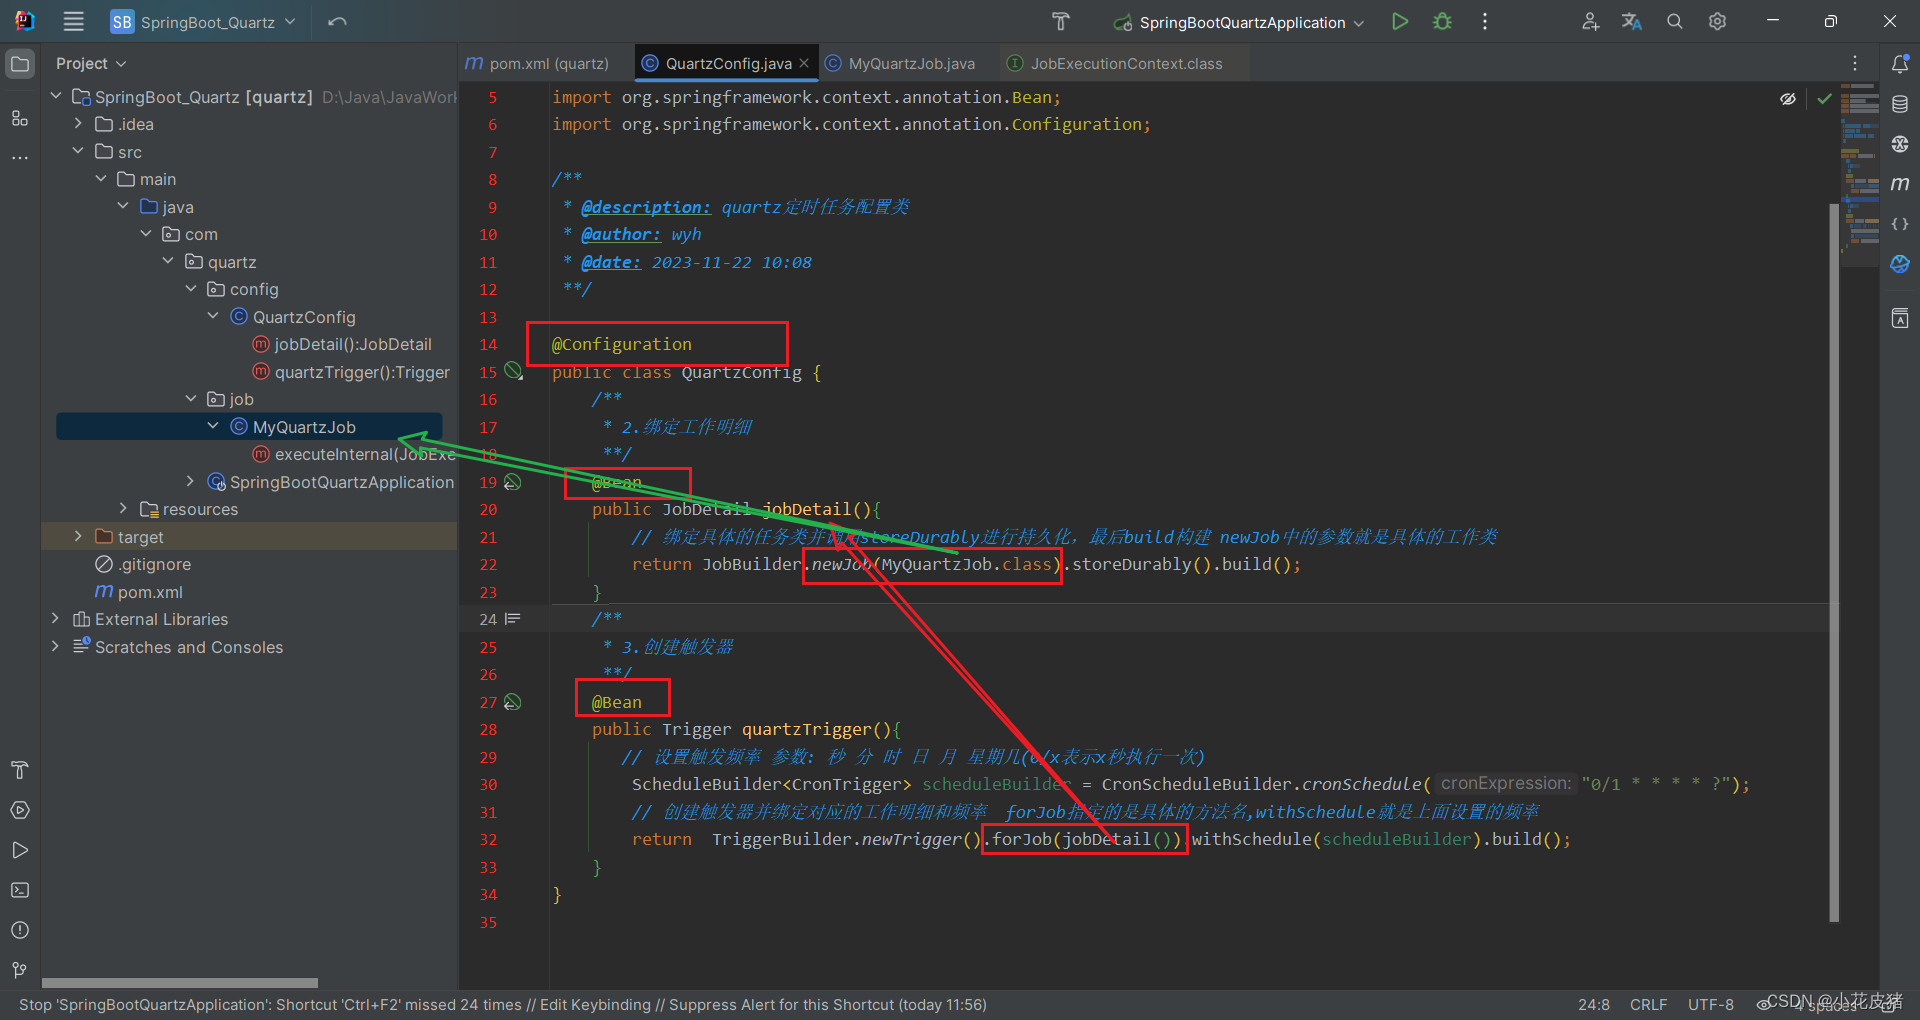Change CRLF line separator
Viewport: 1920px width, 1020px height.
(x=1648, y=1005)
